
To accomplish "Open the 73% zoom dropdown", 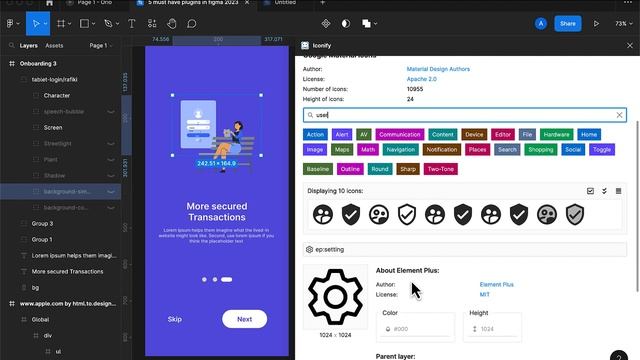I will (624, 24).
